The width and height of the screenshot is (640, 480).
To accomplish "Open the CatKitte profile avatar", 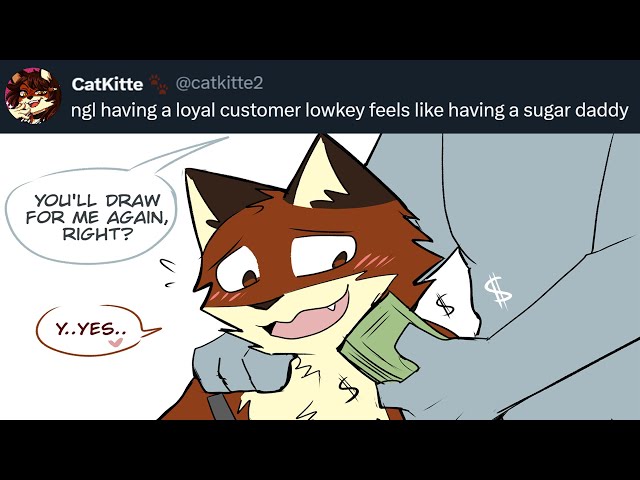I will click(x=33, y=96).
